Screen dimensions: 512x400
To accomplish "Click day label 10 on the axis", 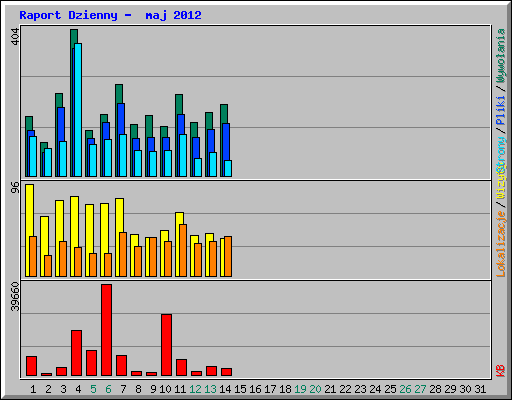I will coord(165,389).
